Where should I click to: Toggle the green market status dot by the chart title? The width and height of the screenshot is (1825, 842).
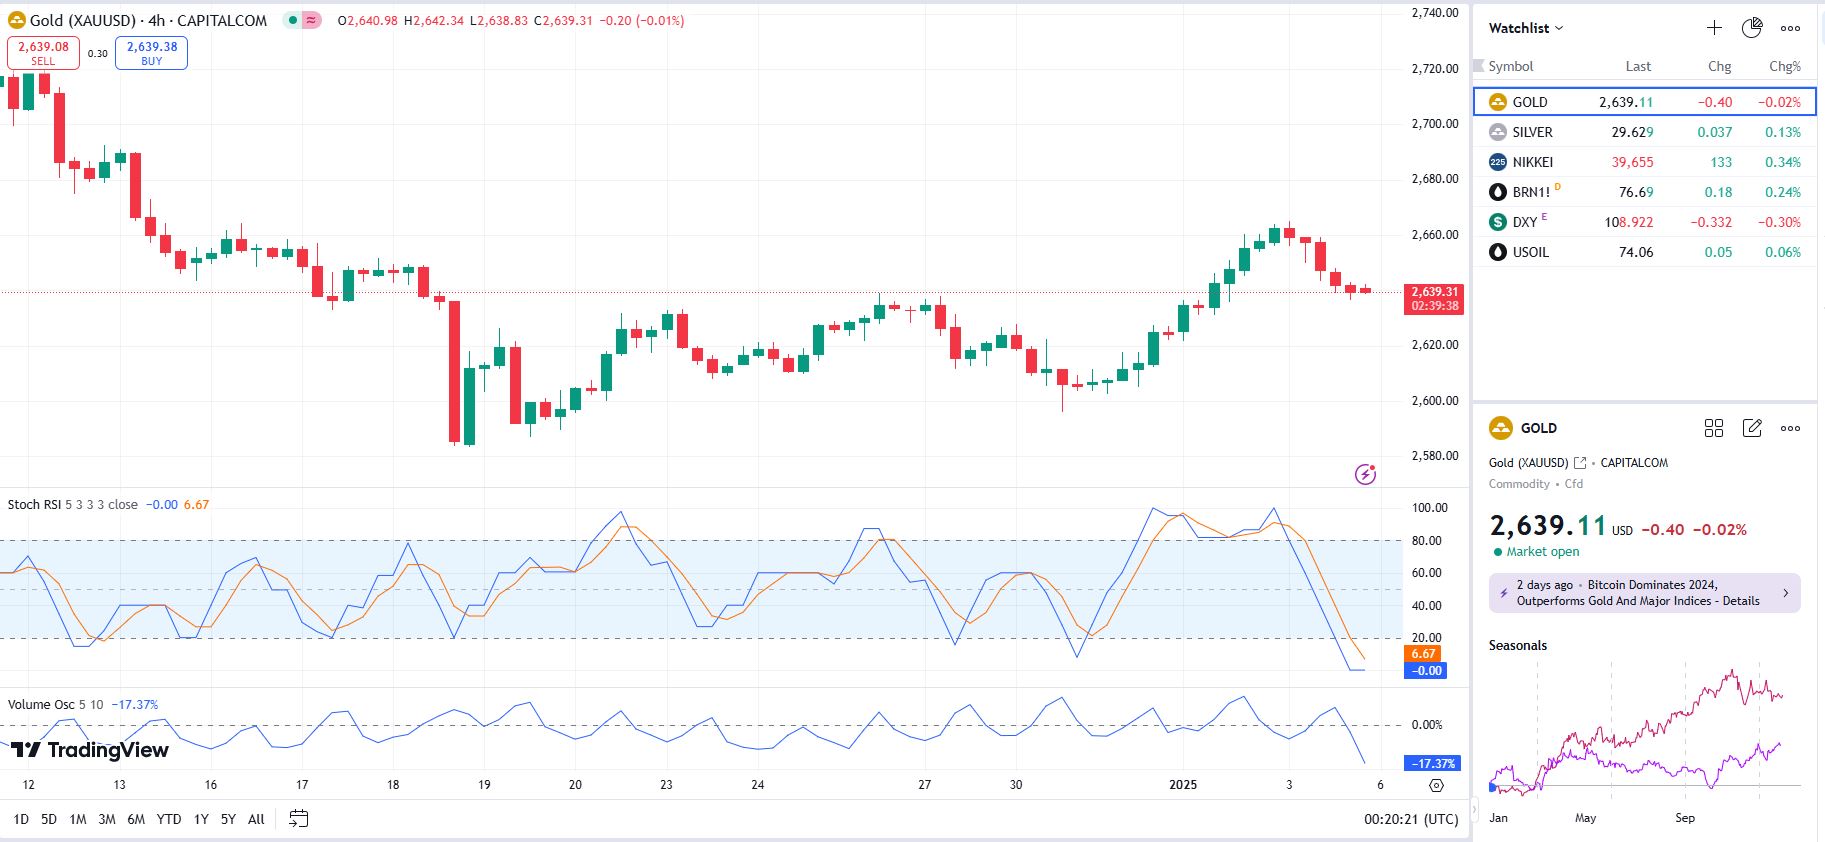(x=292, y=20)
